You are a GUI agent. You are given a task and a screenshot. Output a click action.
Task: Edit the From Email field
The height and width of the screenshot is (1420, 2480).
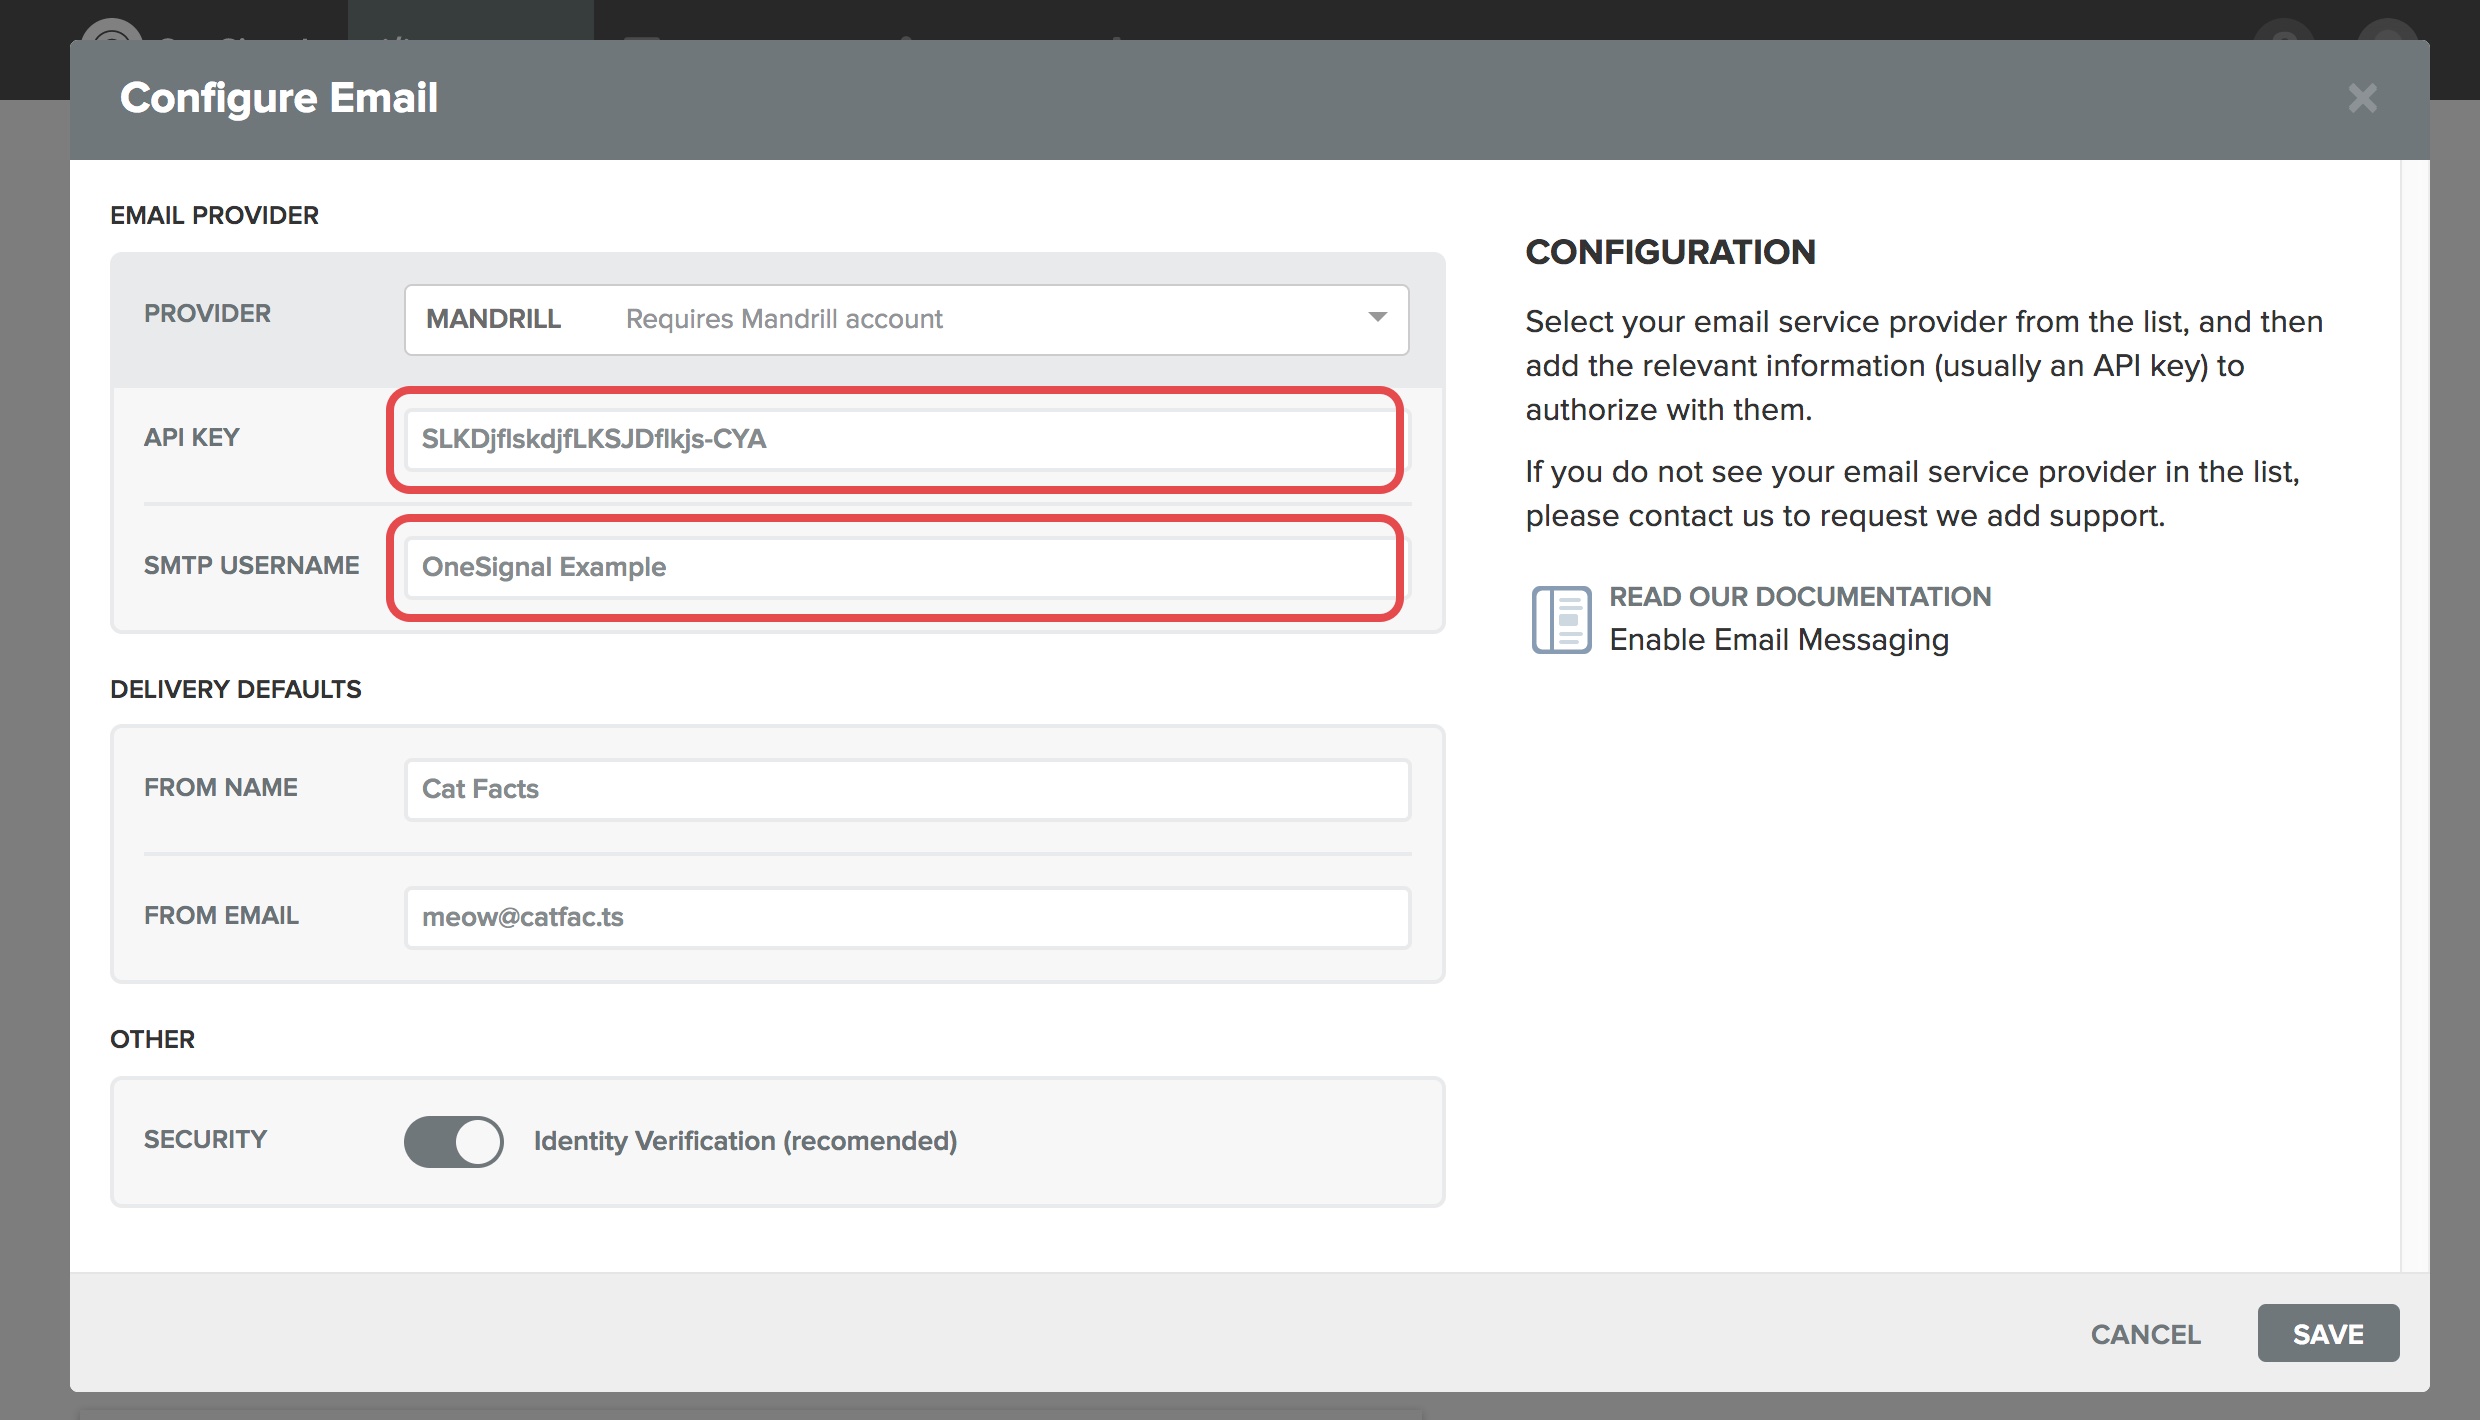click(907, 917)
